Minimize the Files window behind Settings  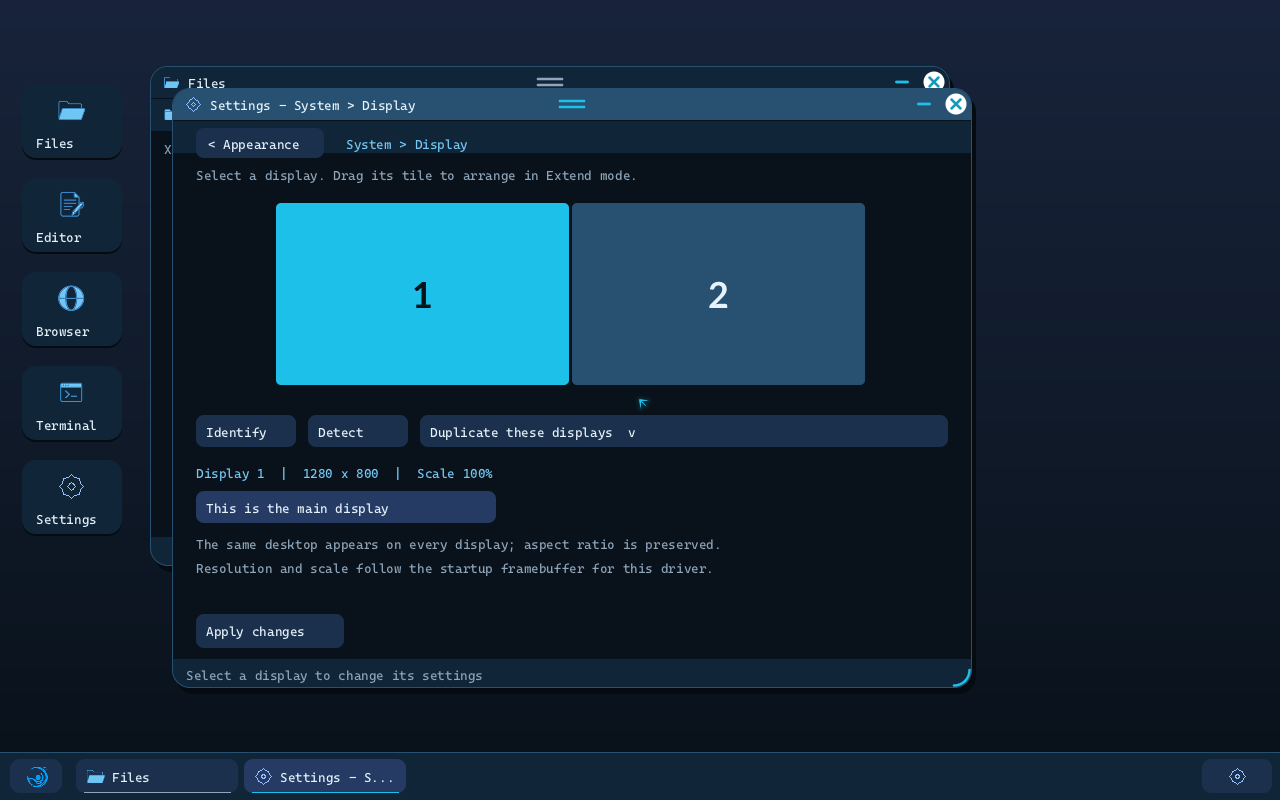[x=902, y=82]
